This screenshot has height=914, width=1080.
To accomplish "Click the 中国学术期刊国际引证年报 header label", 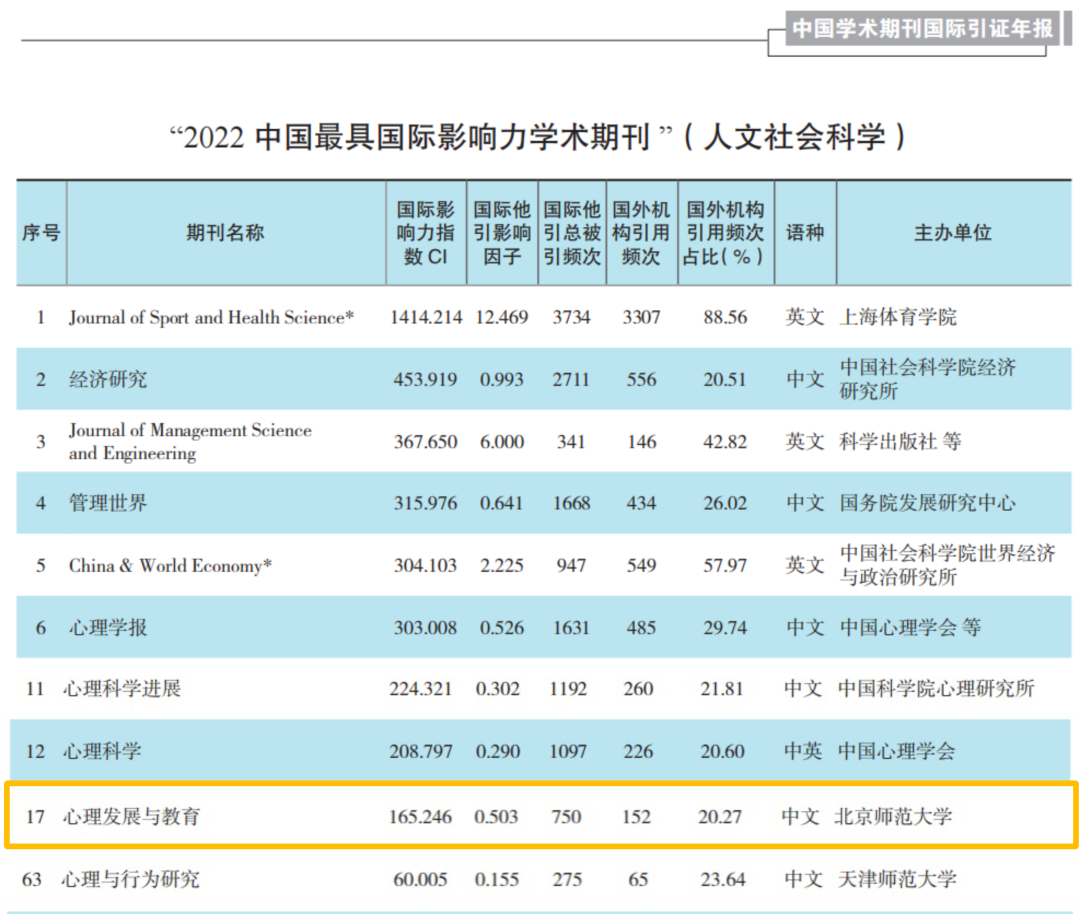I will [922, 29].
